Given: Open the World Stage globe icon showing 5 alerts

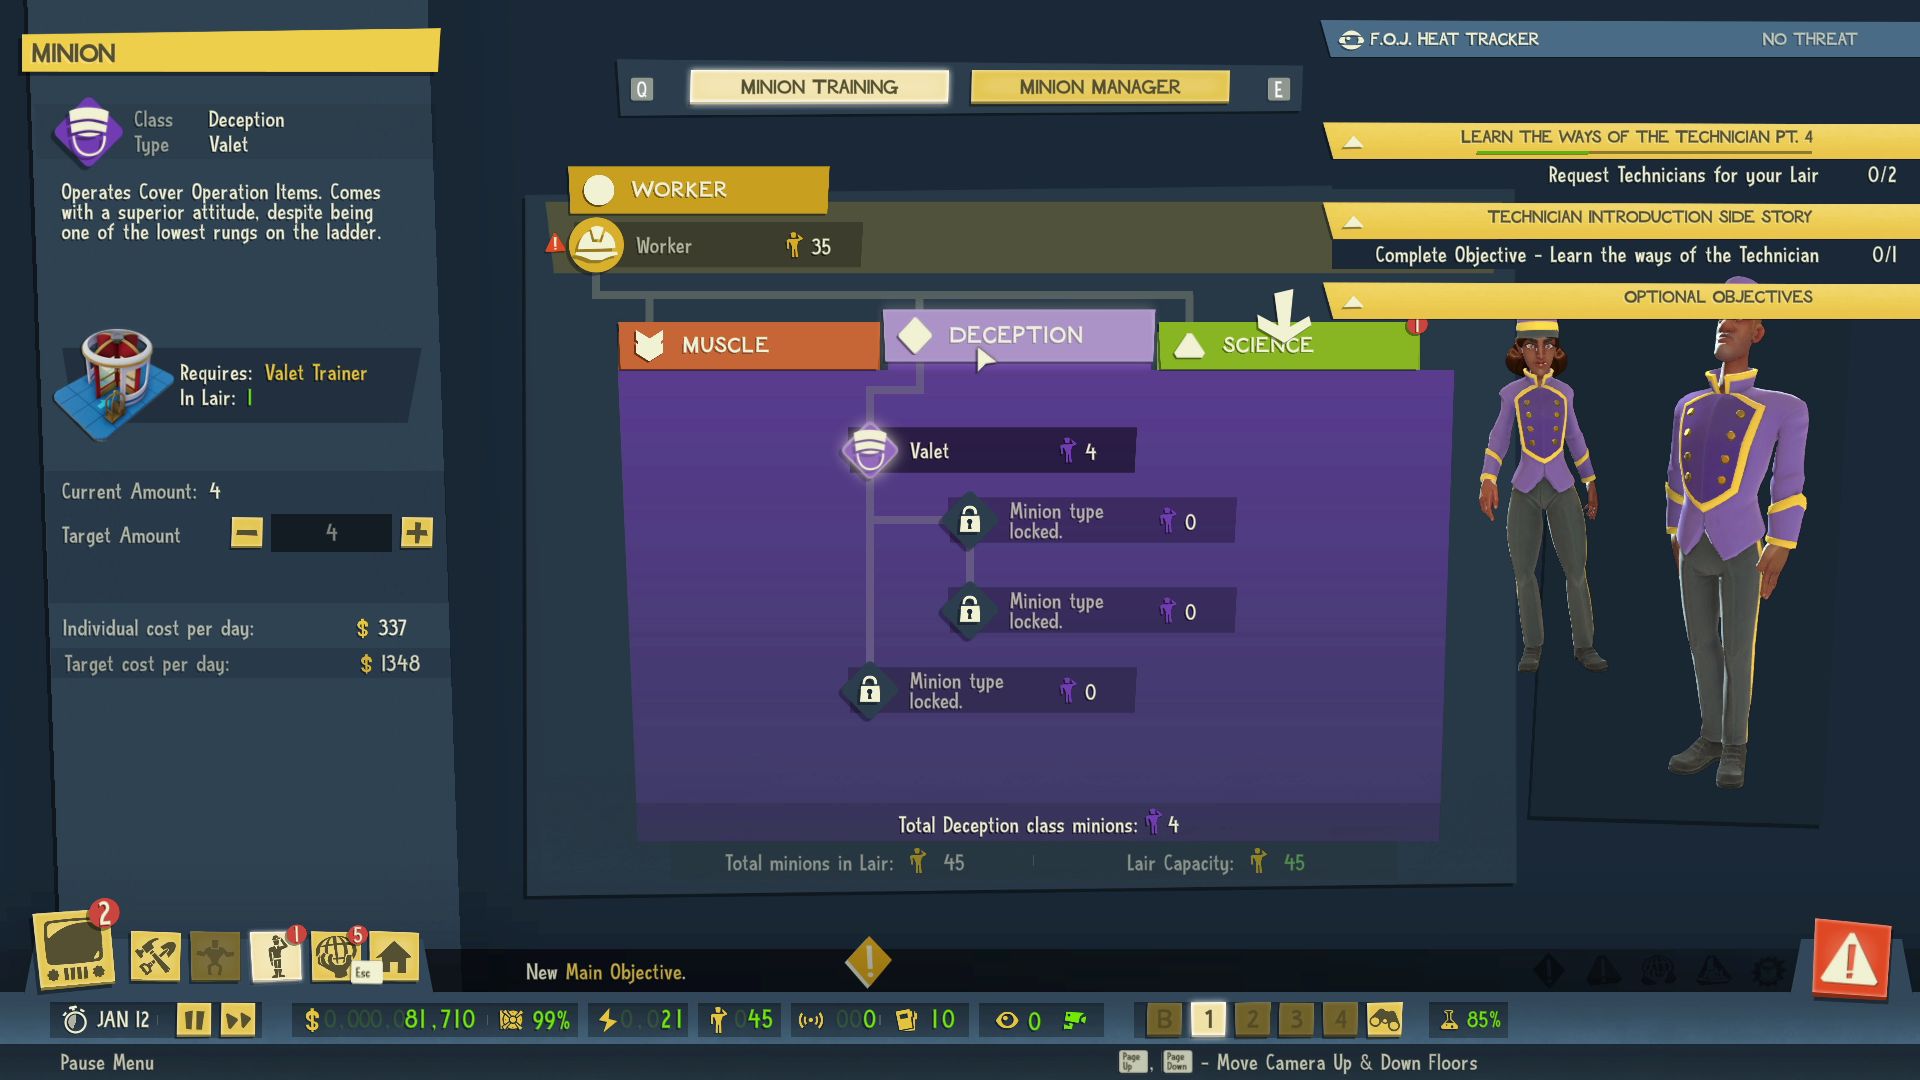Looking at the screenshot, I should [333, 957].
